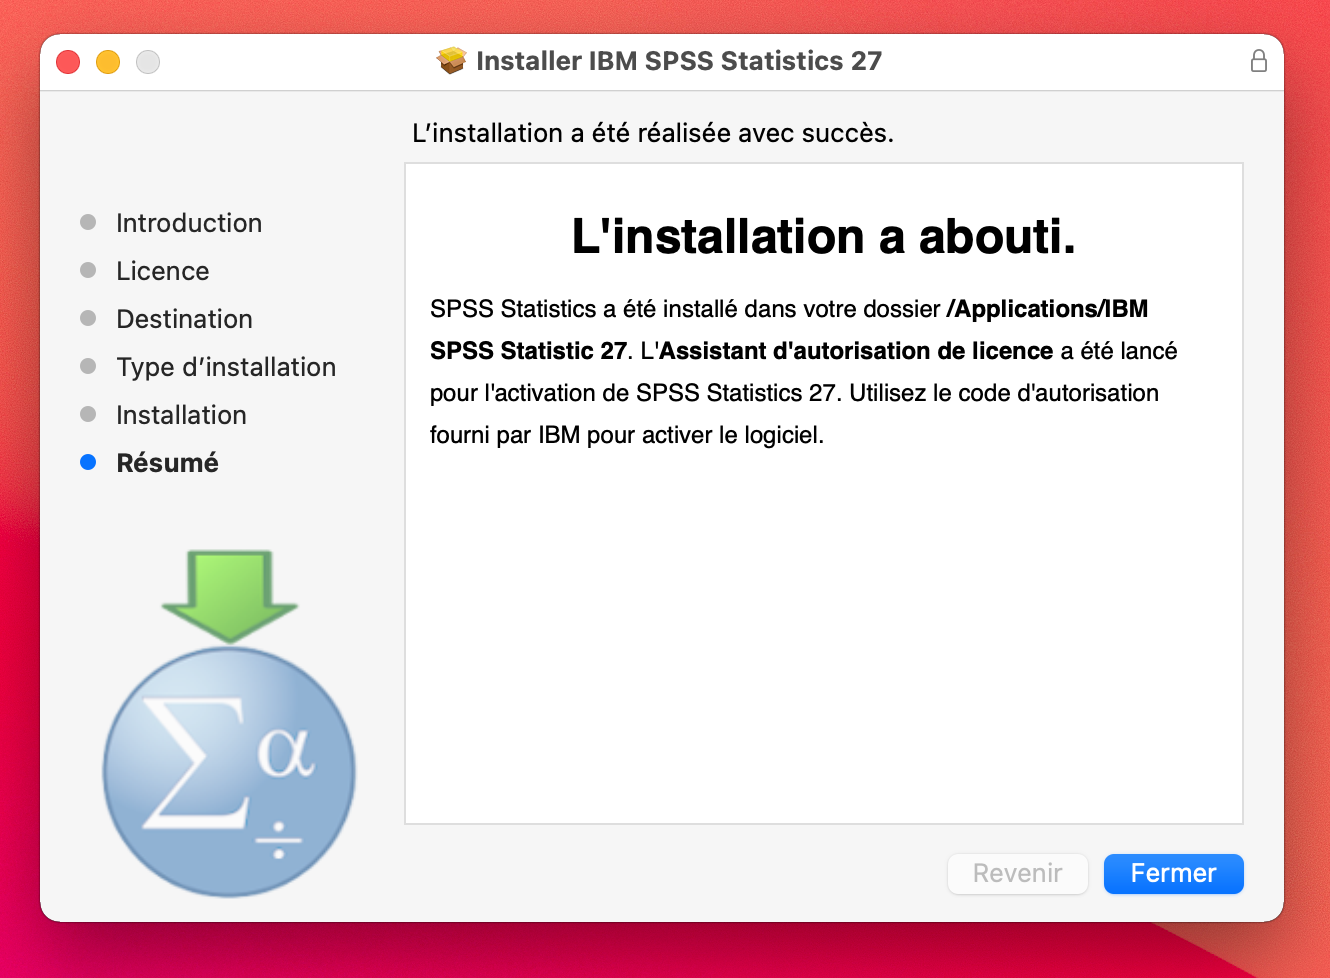Close the installer with the red button
Screen dimensions: 1330x978
[68, 62]
